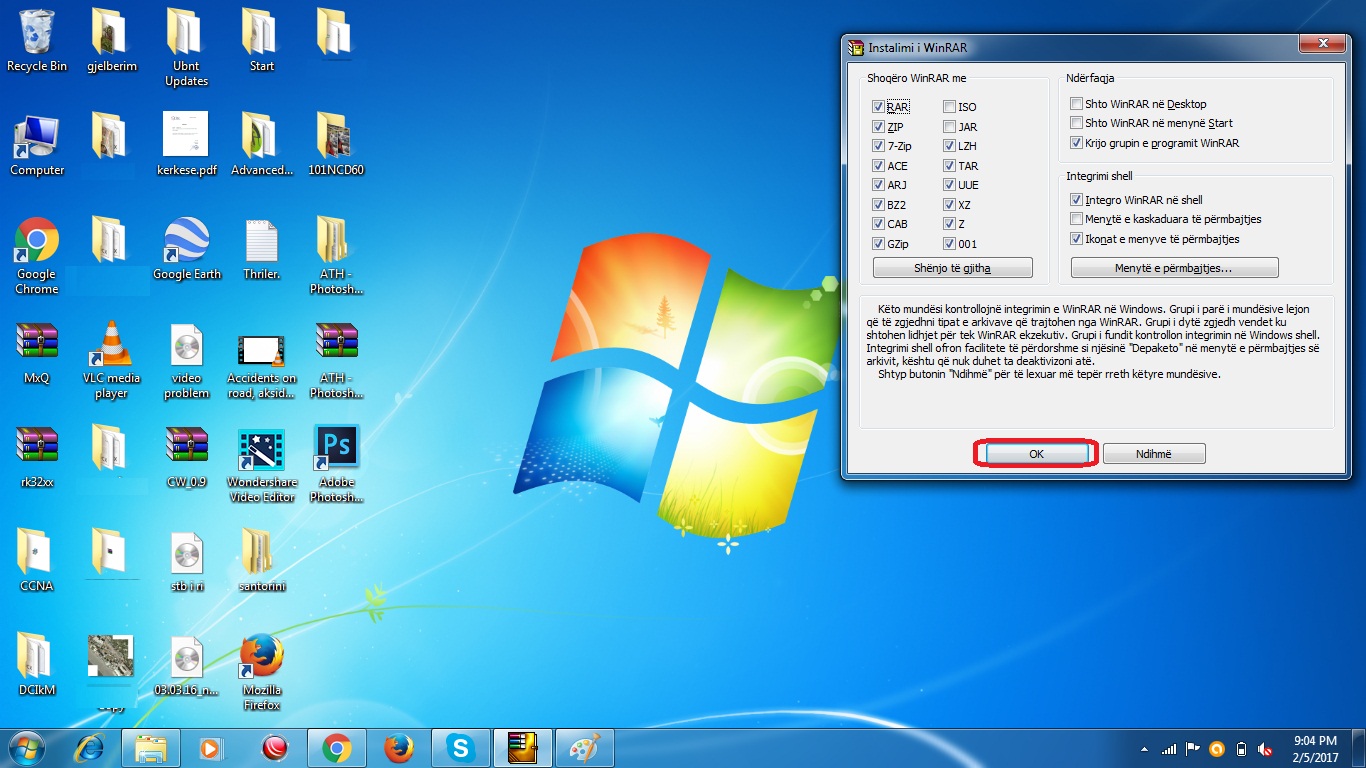Open the Menytë e përmbajtjes... button
The height and width of the screenshot is (768, 1366).
[1174, 268]
